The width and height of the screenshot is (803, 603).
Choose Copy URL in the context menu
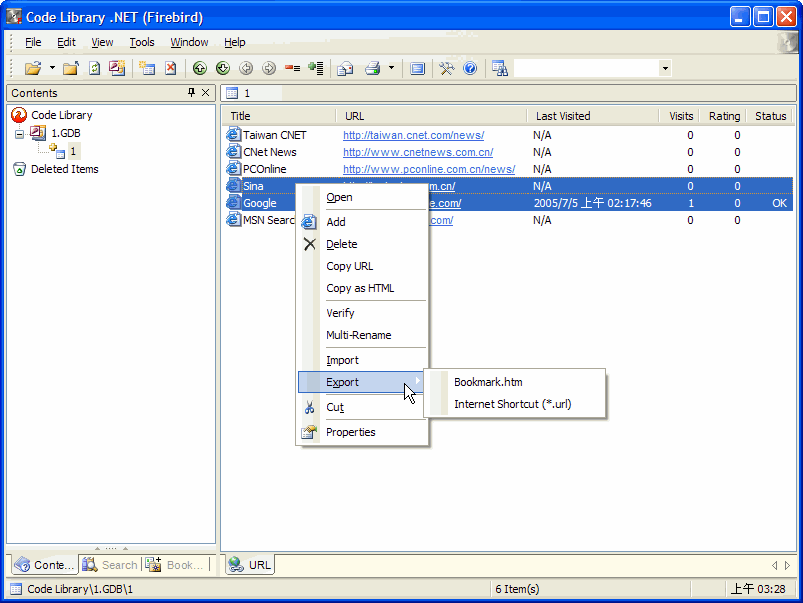click(x=363, y=266)
